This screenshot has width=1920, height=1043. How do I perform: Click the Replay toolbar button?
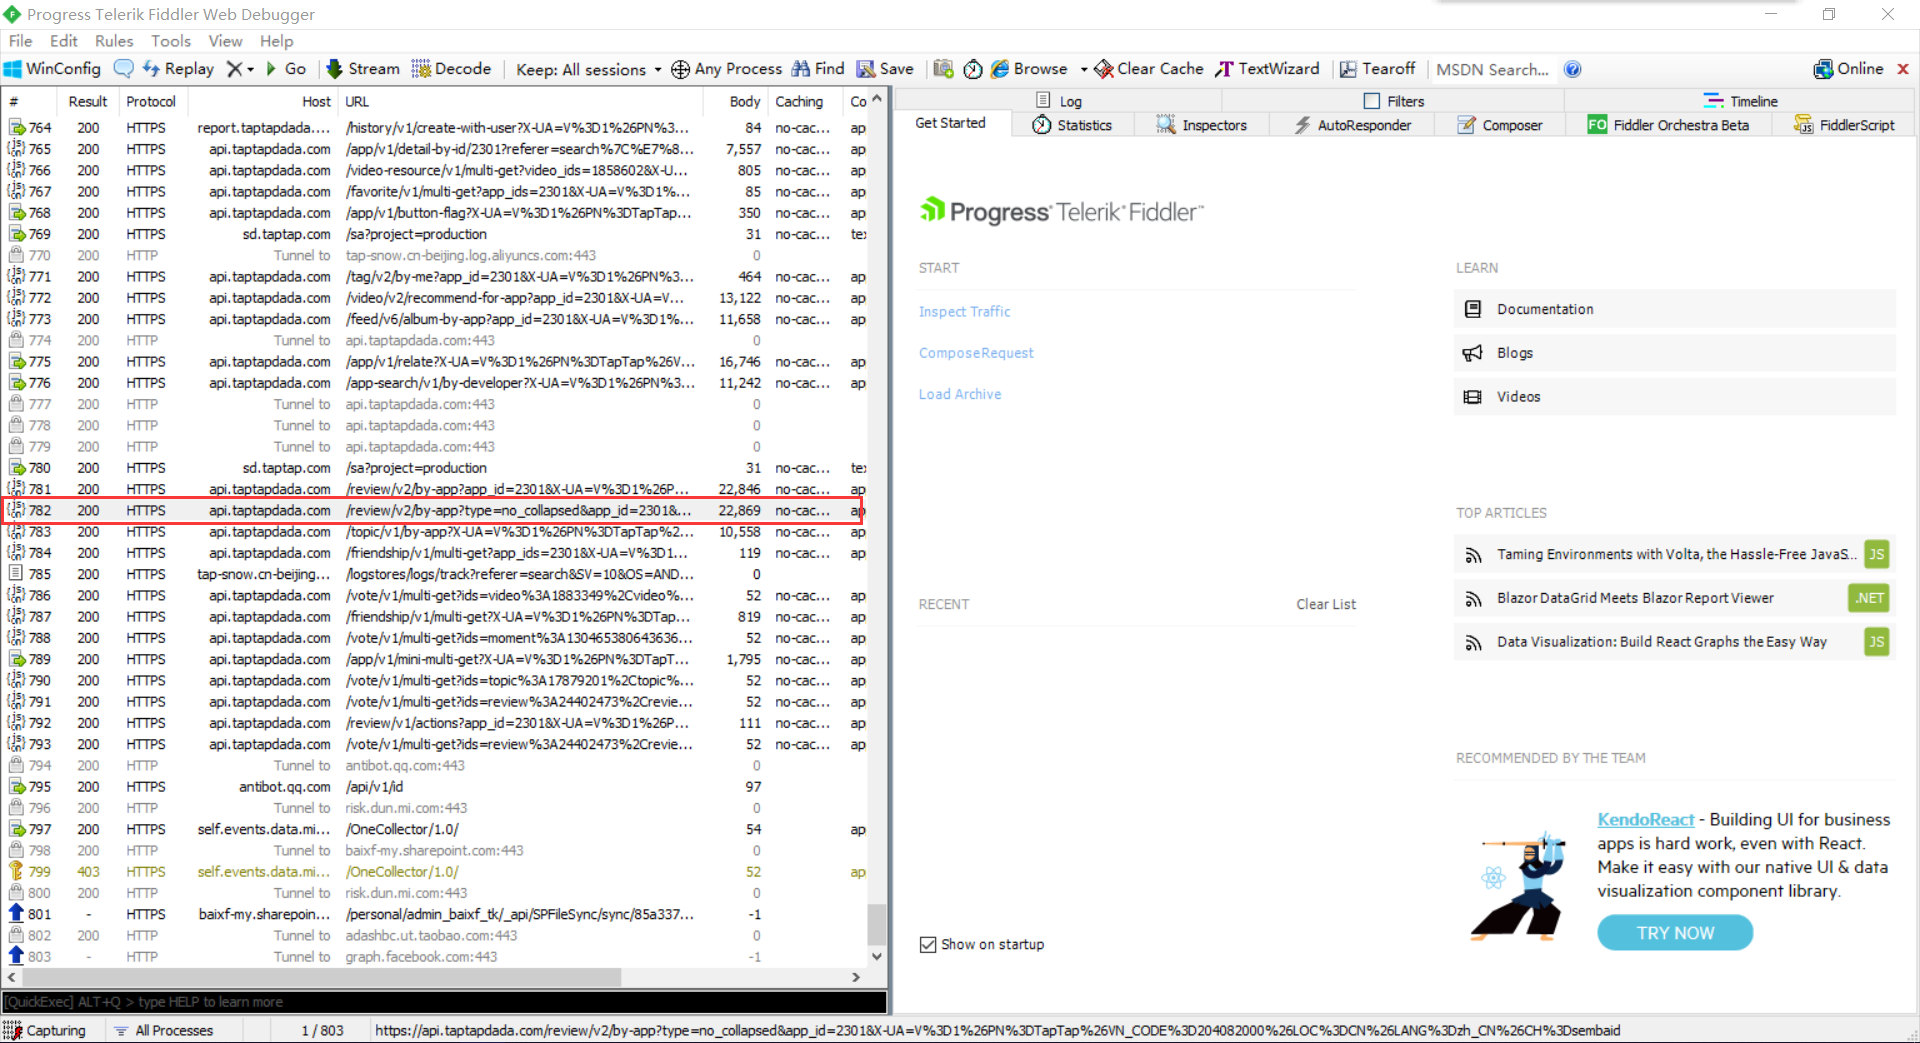(x=178, y=69)
